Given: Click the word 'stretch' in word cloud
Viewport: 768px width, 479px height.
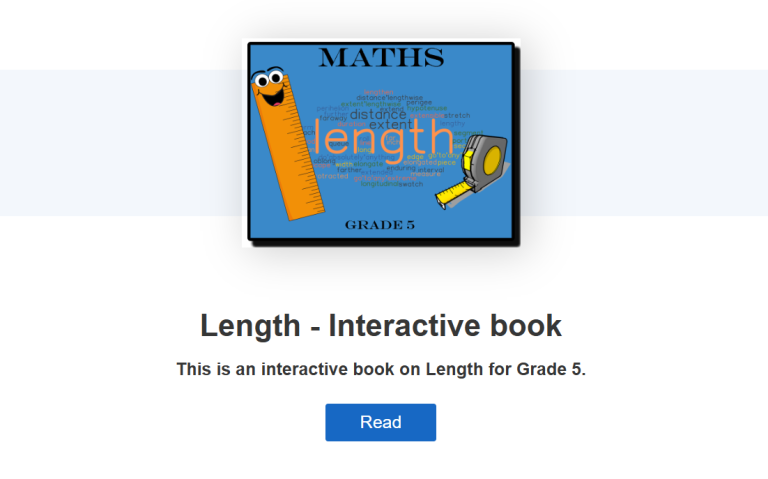Looking at the screenshot, I should pos(457,116).
